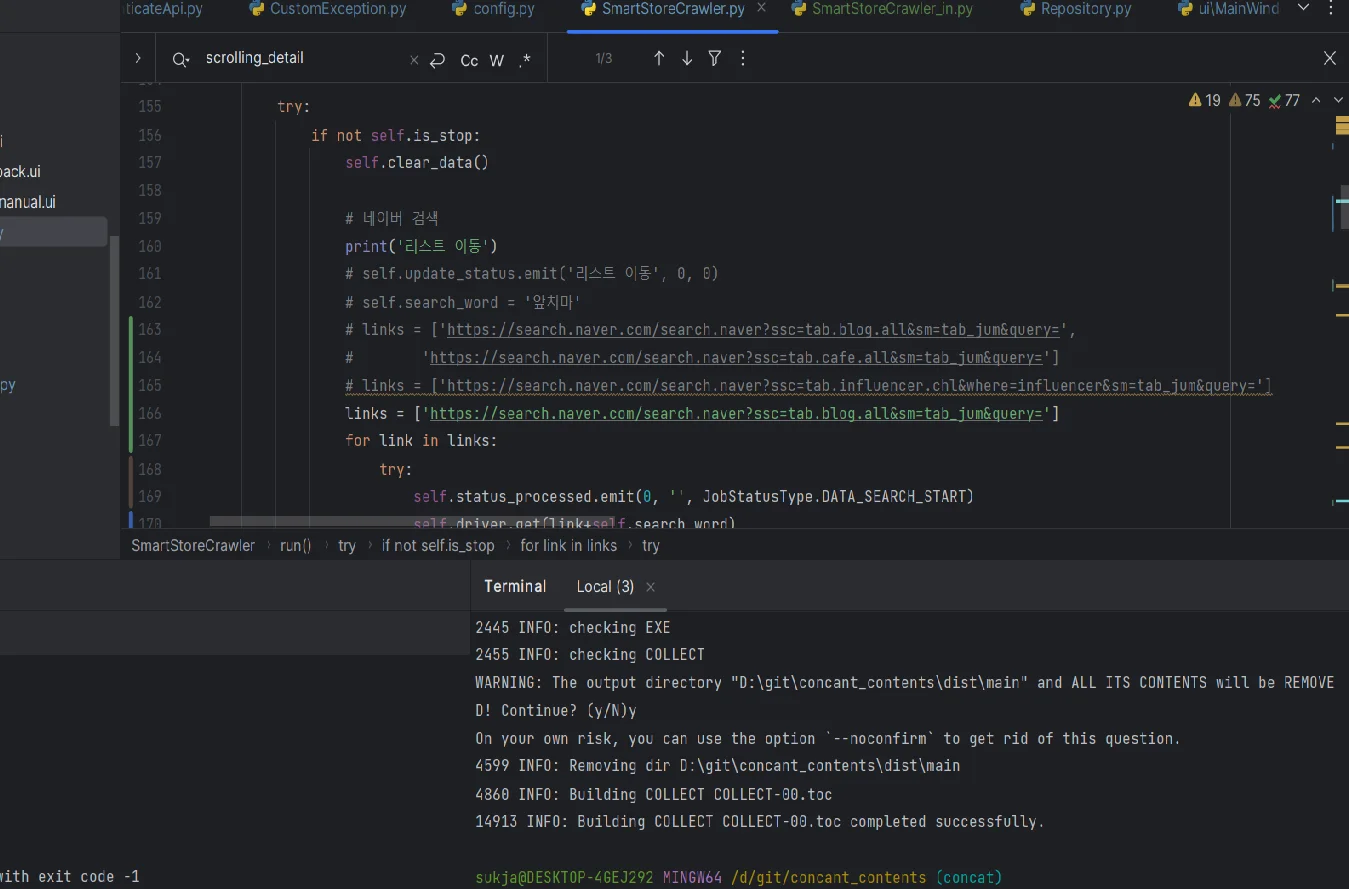Toggle Words (W) search option
This screenshot has height=889, width=1349.
(x=497, y=60)
